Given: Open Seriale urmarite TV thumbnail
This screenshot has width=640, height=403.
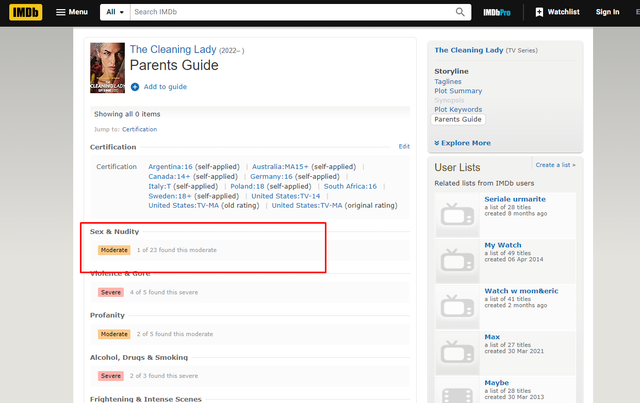Looking at the screenshot, I should click(x=457, y=215).
